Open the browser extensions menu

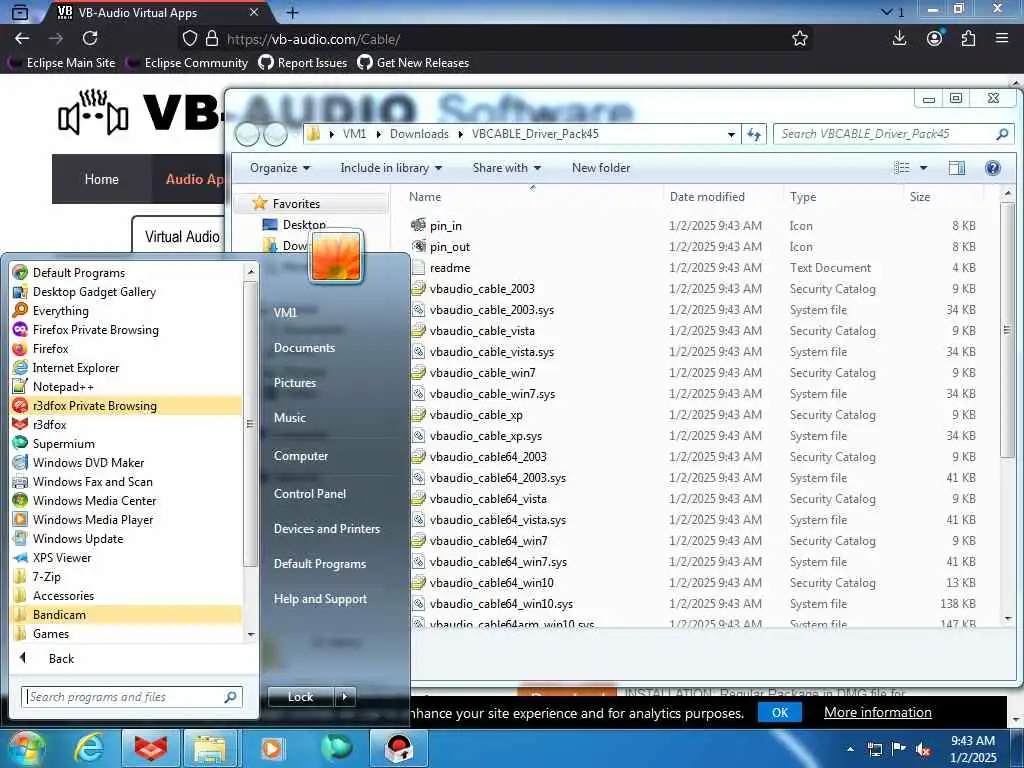(968, 38)
